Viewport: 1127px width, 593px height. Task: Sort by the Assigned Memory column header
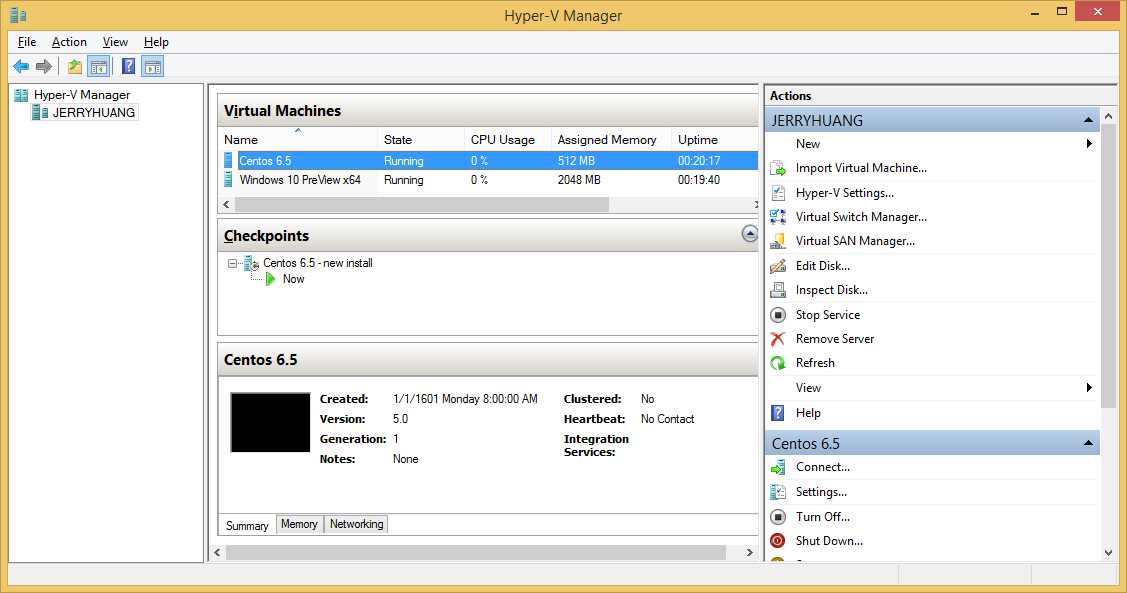pyautogui.click(x=611, y=139)
